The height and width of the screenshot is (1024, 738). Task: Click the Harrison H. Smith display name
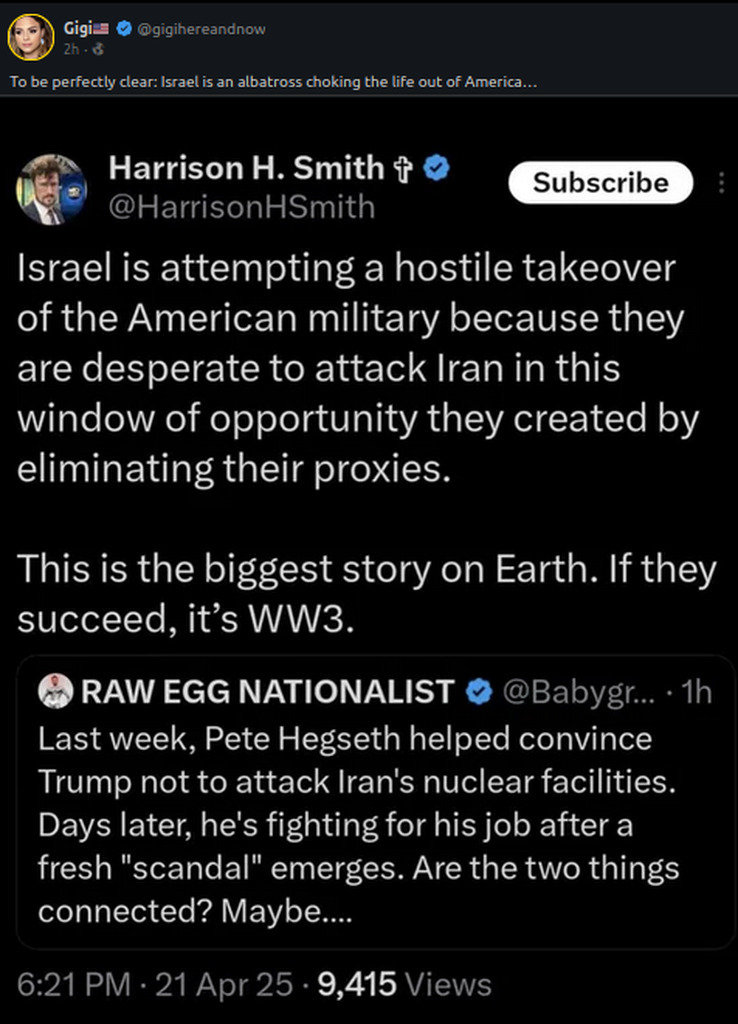pyautogui.click(x=245, y=170)
